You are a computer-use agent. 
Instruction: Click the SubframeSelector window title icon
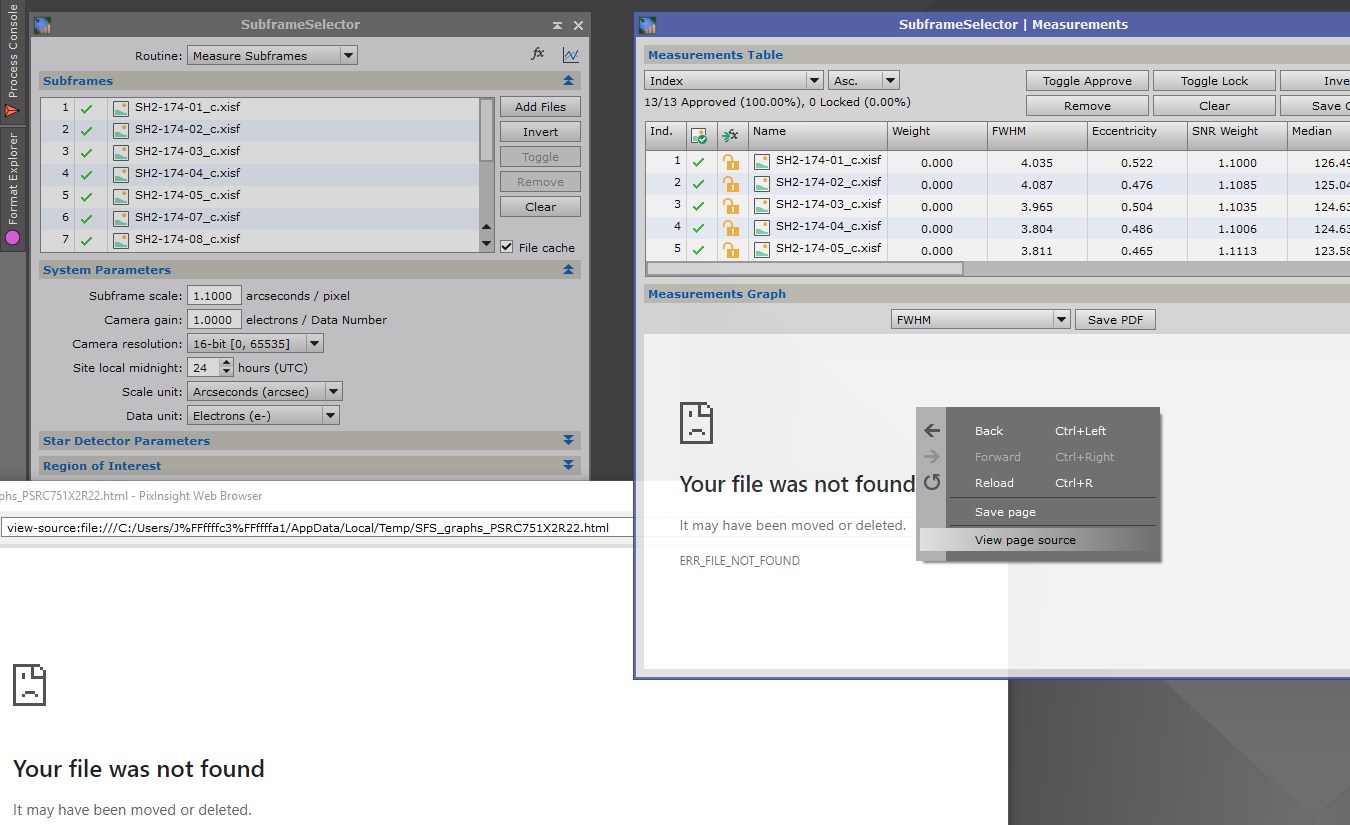tap(43, 25)
